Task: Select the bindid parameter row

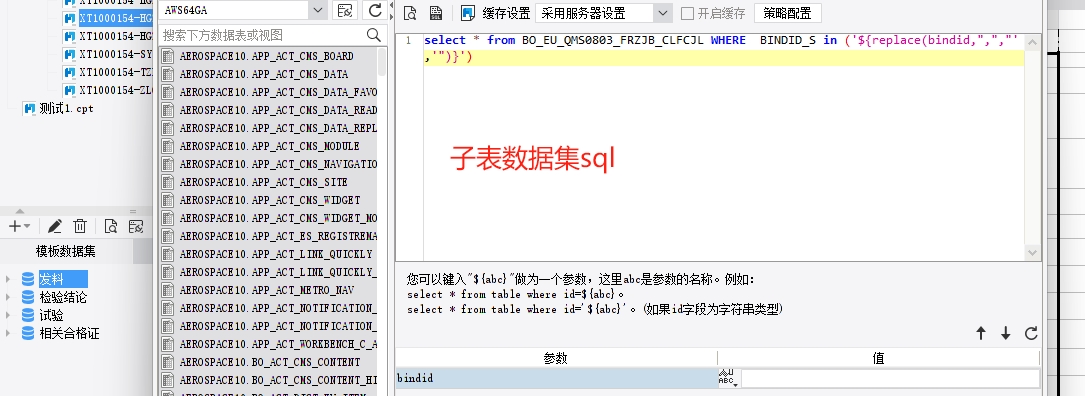Action: 556,378
